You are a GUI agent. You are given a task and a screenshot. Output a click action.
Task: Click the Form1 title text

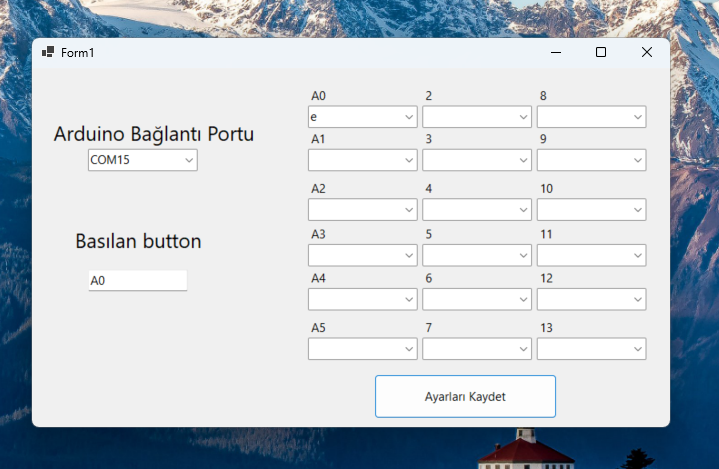click(77, 53)
